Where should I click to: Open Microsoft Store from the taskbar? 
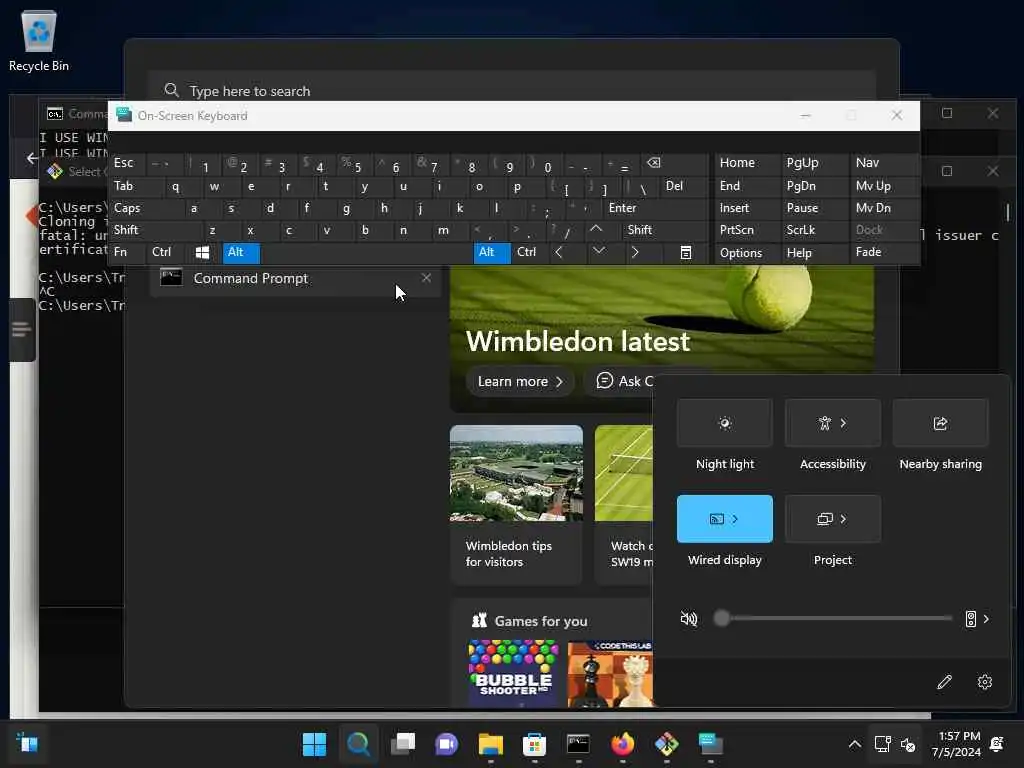534,744
